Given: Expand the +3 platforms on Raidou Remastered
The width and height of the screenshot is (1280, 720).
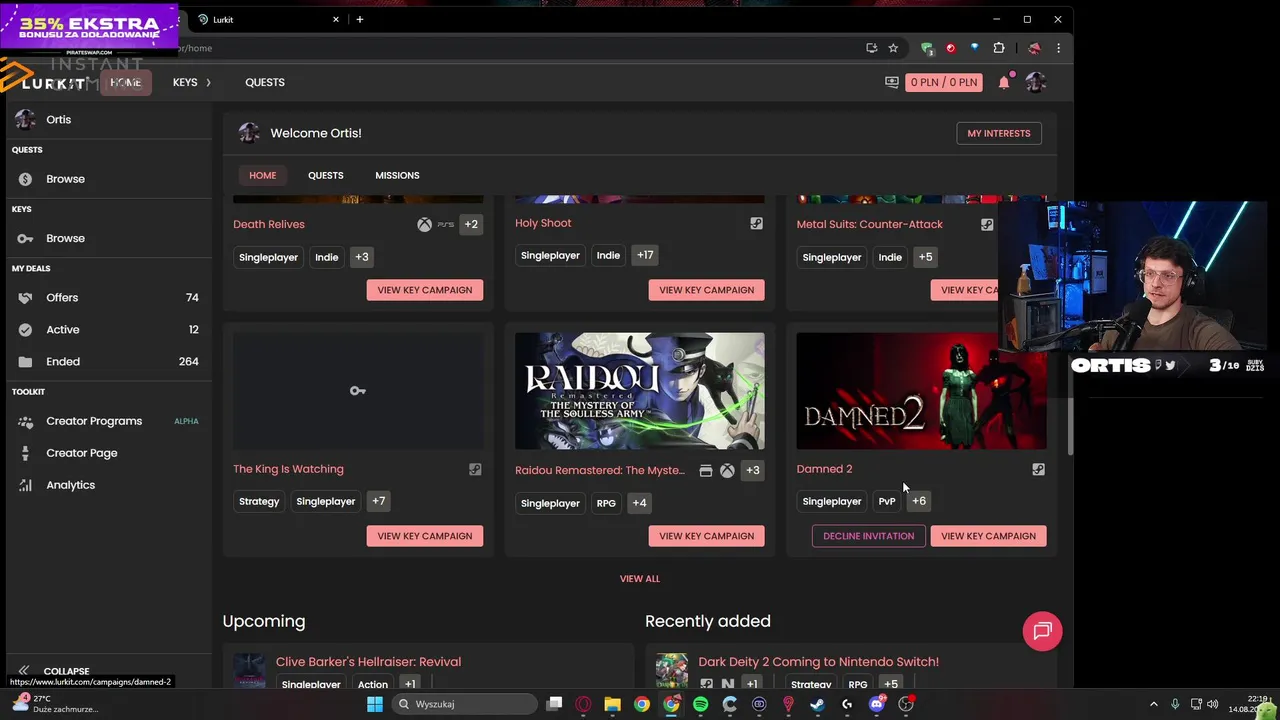Looking at the screenshot, I should coord(752,470).
